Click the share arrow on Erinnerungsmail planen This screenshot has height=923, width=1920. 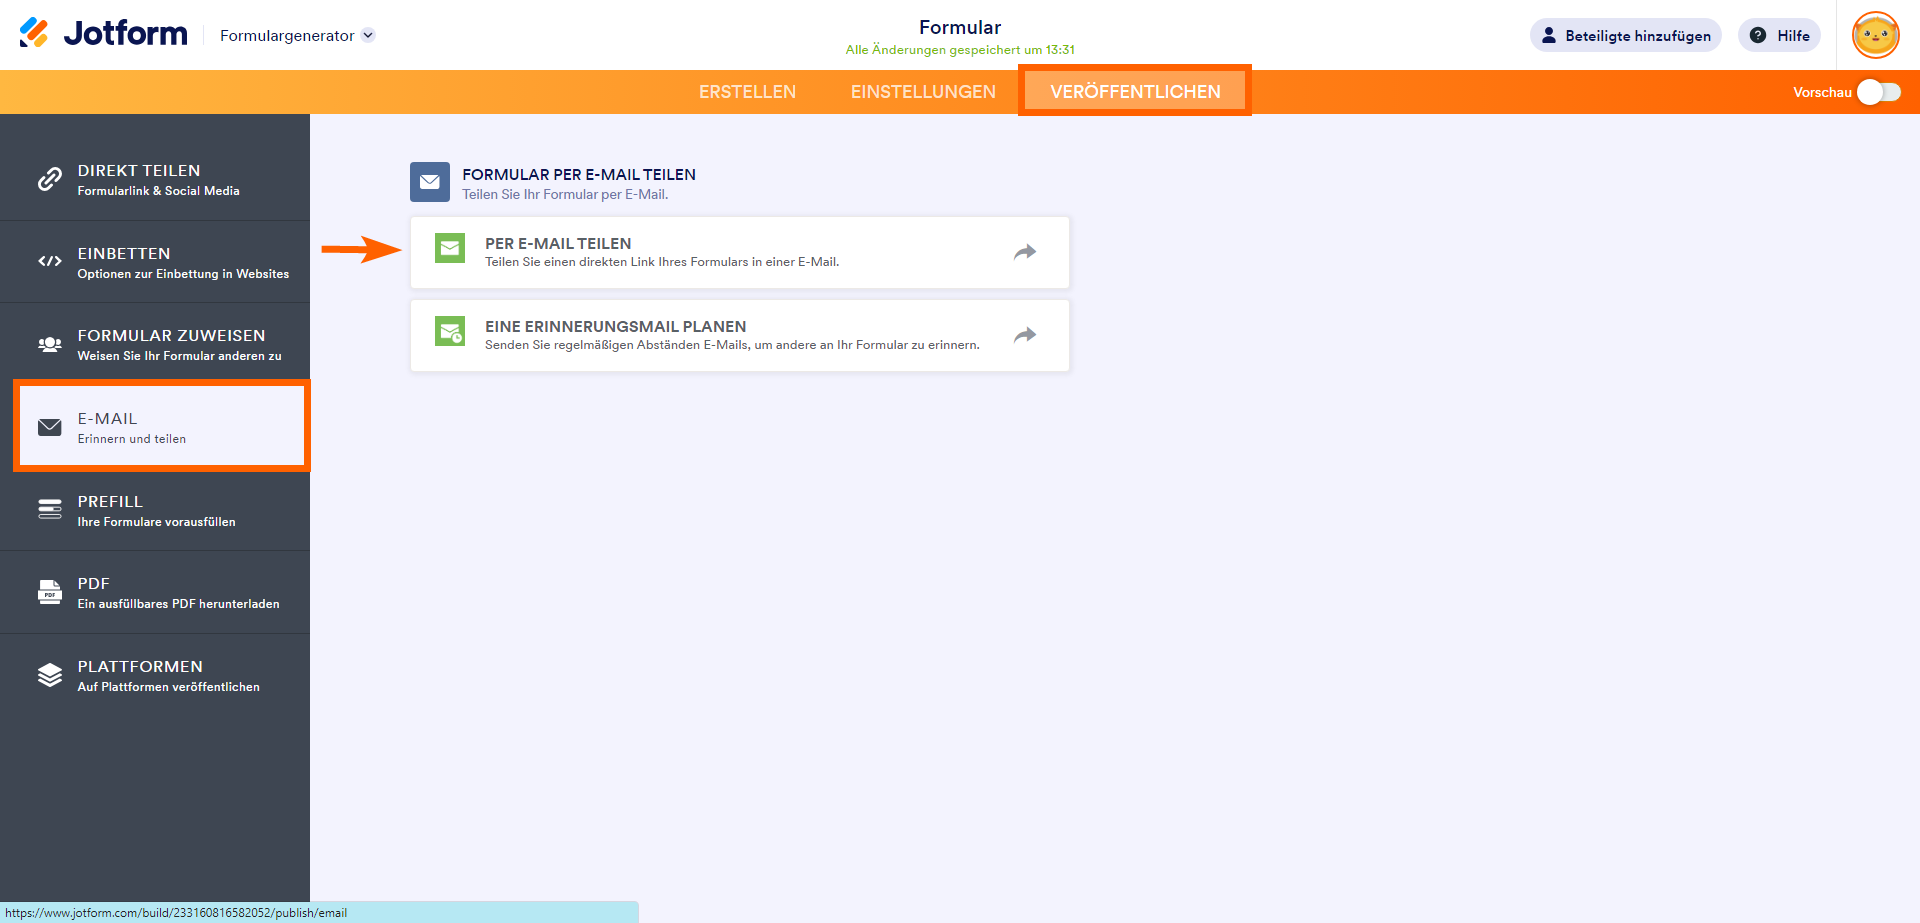tap(1025, 335)
